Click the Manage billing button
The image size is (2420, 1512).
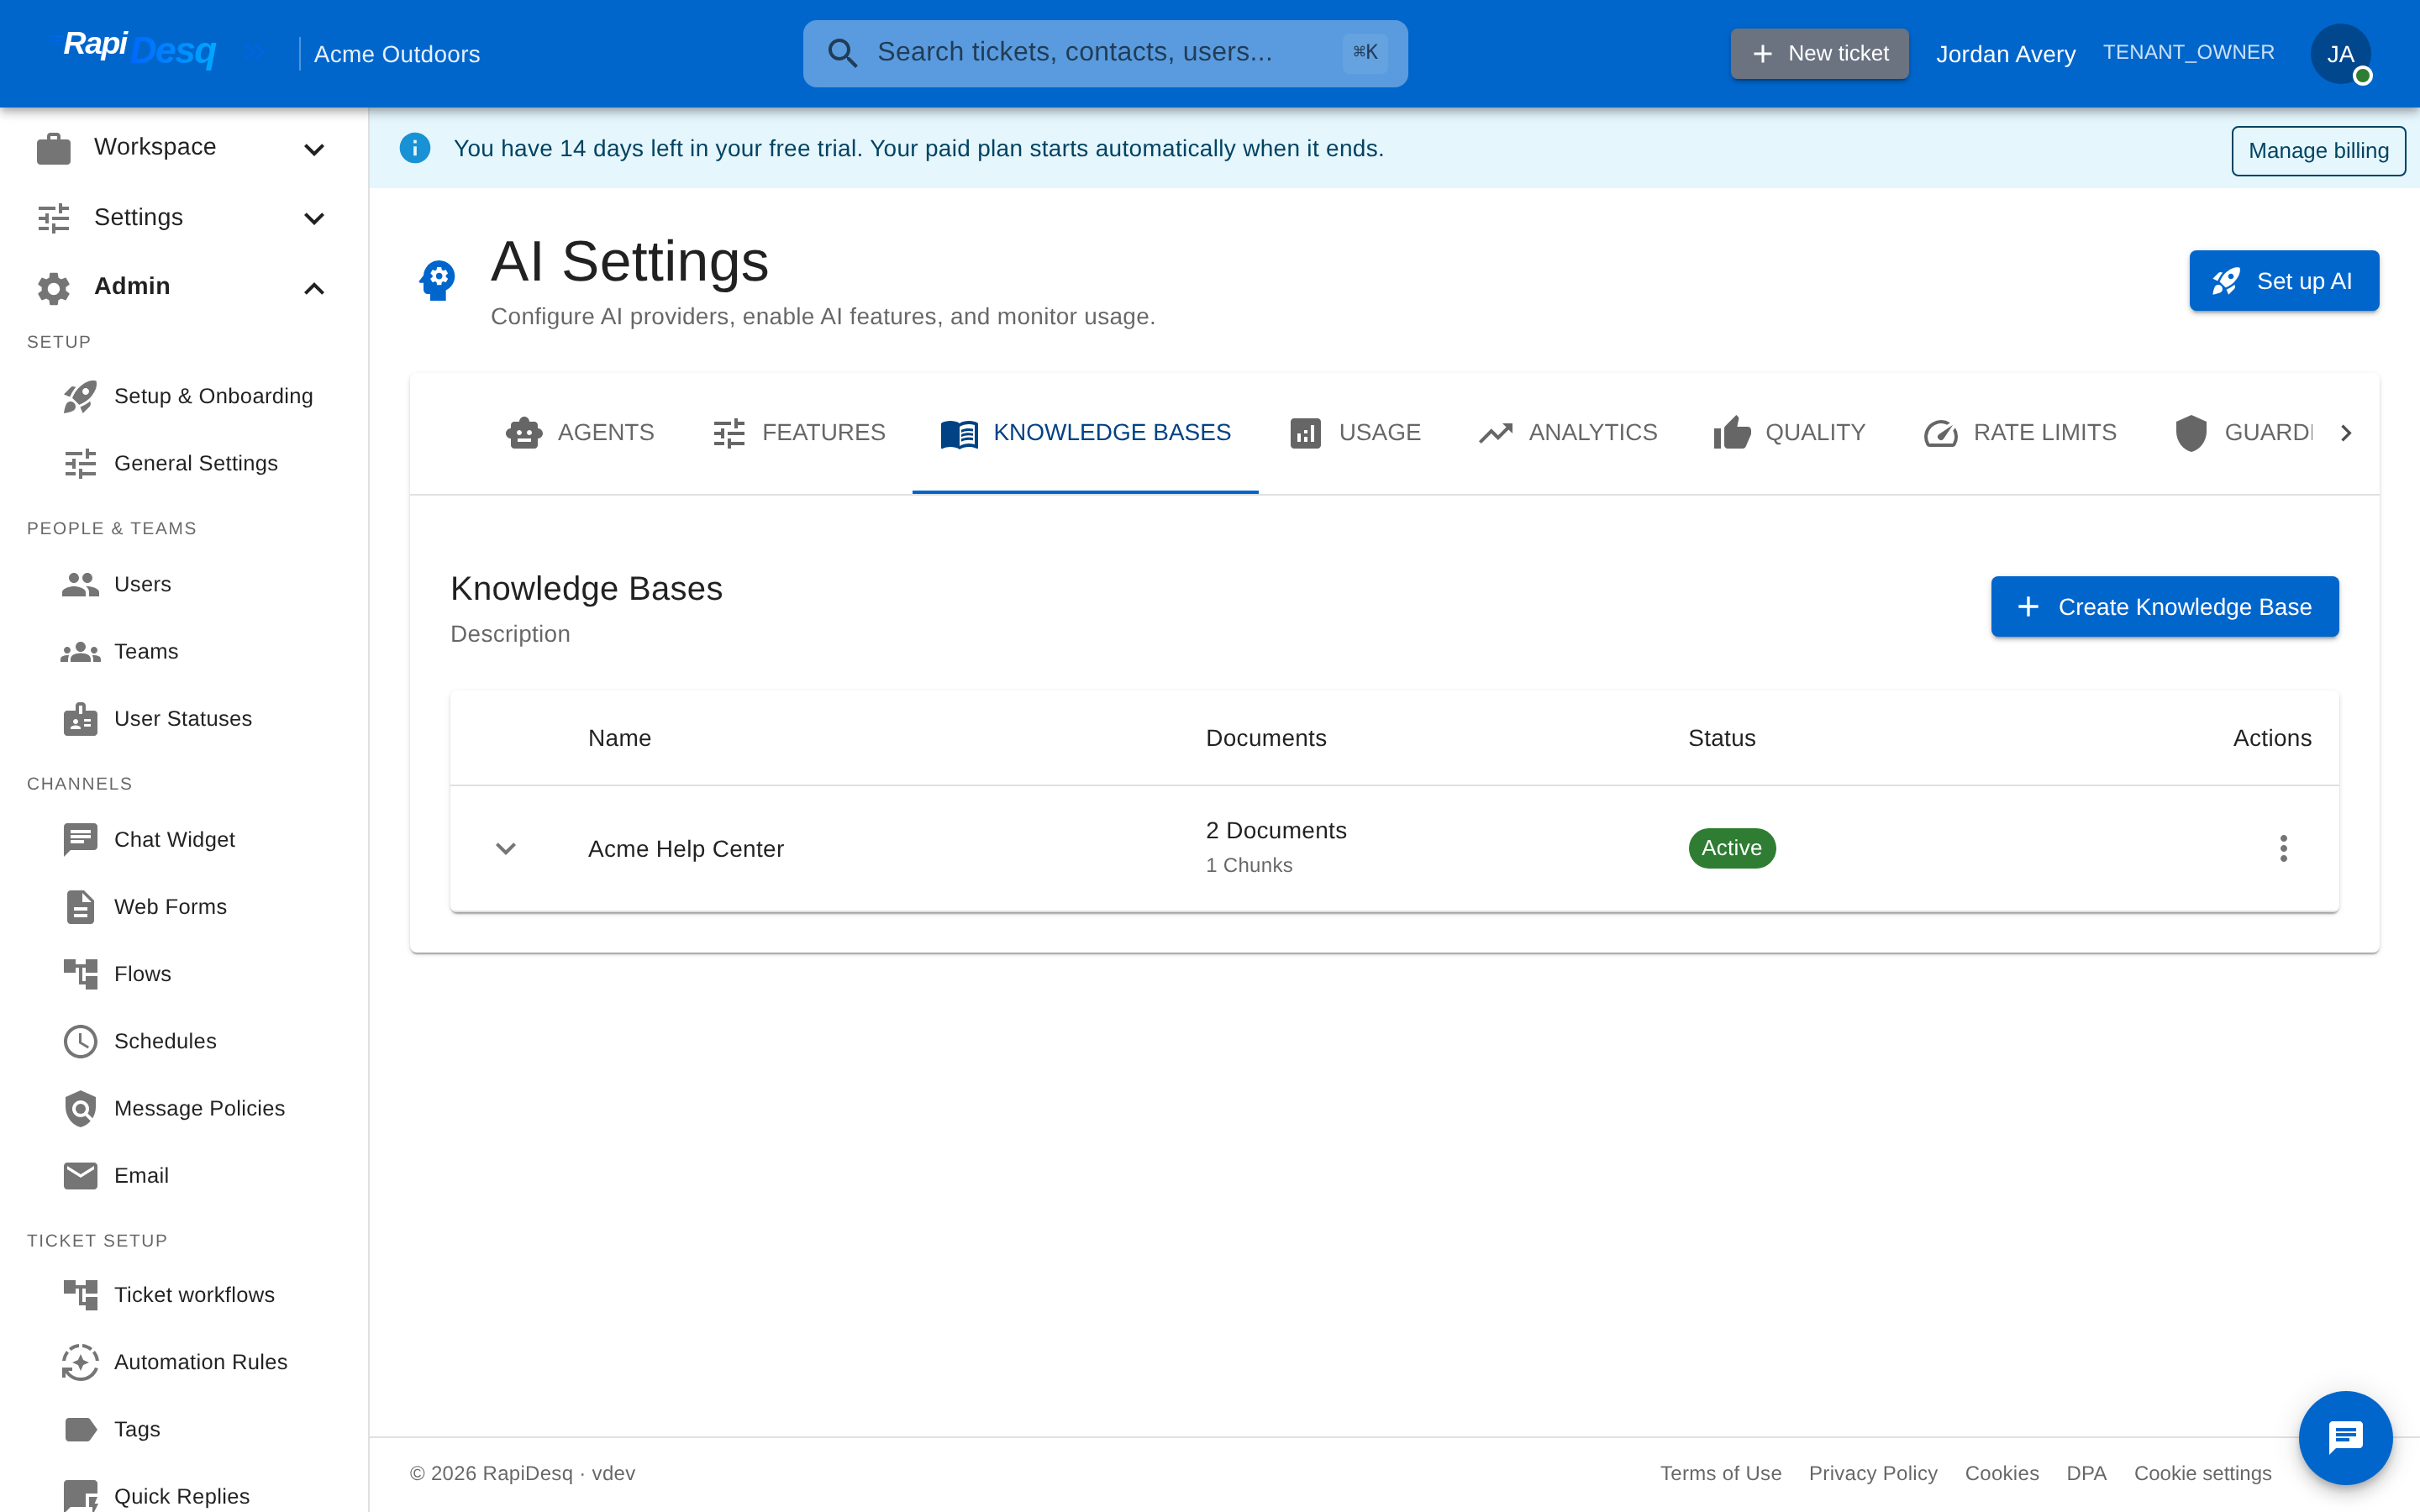click(2318, 151)
